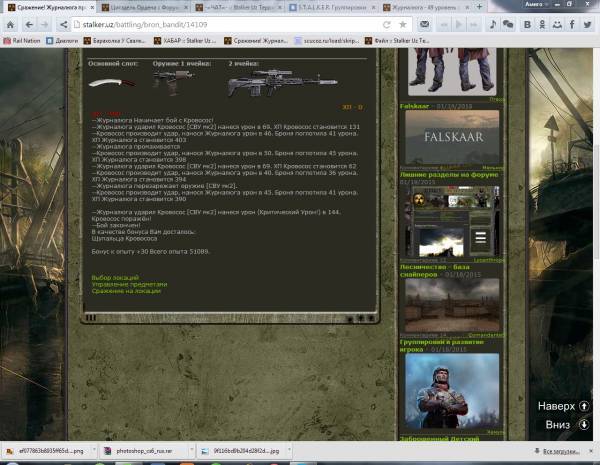Viewport: 600px width, 465px height.
Task: Reload the page with the refresh icon
Action: click(386, 25)
